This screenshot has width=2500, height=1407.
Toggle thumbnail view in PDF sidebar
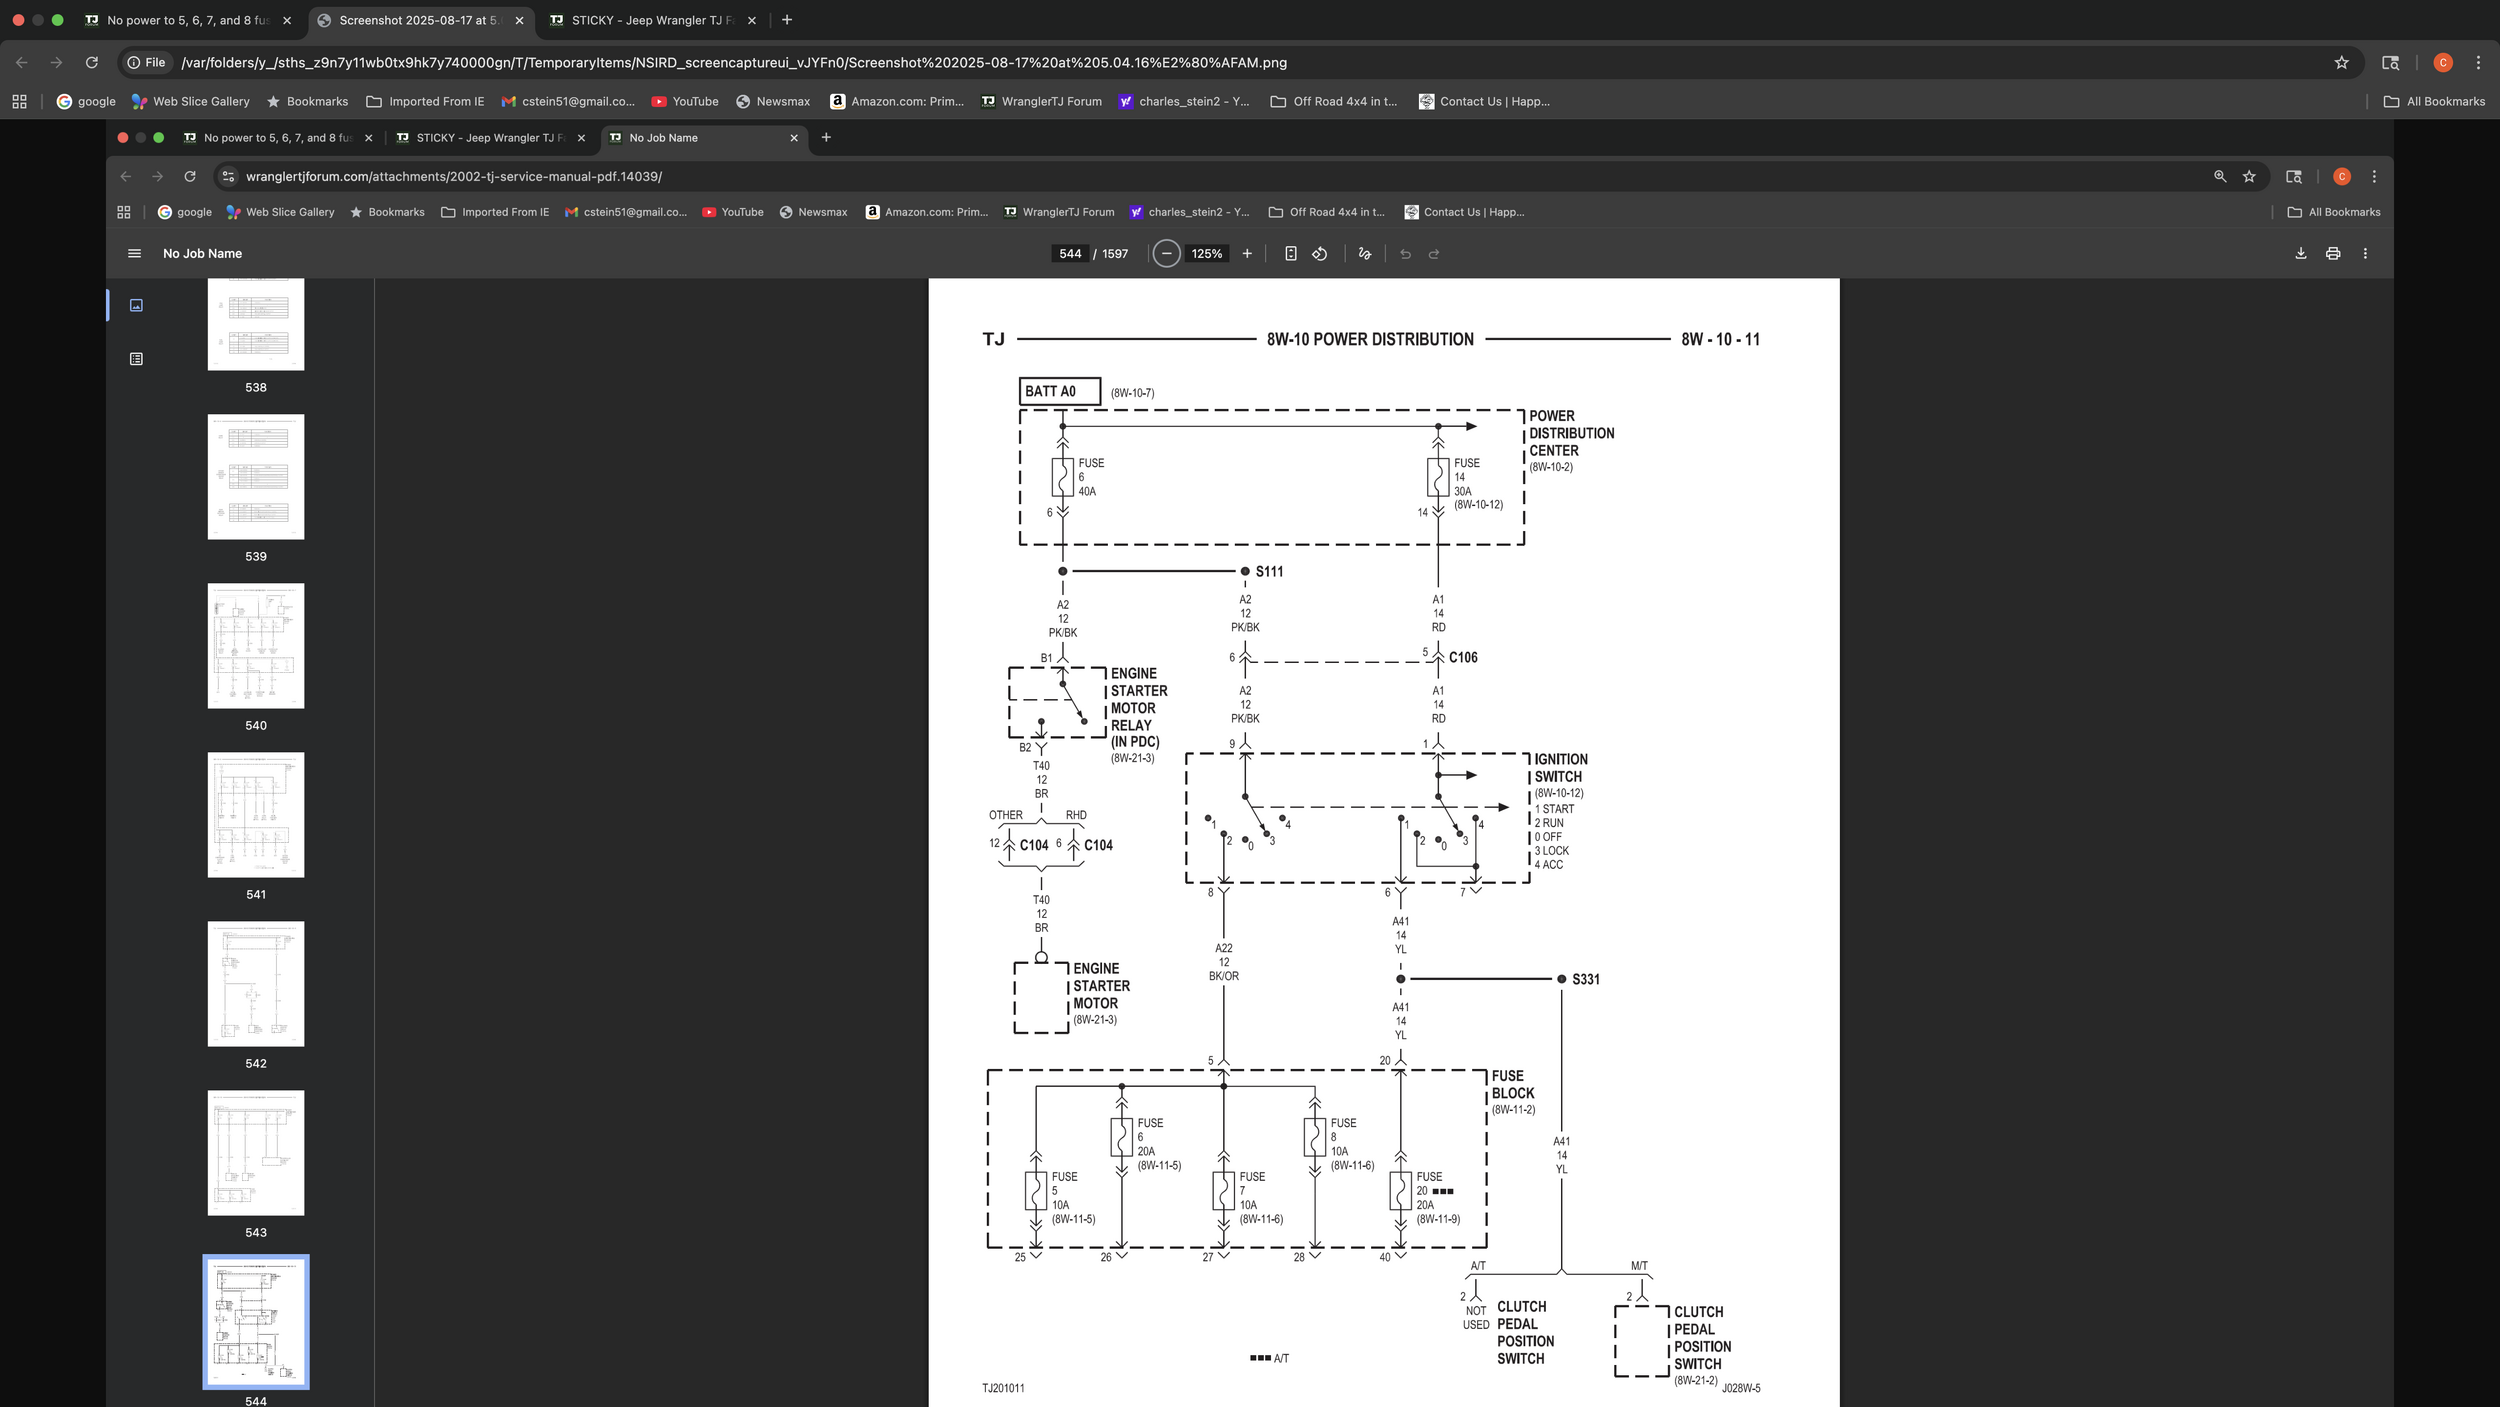[137, 305]
